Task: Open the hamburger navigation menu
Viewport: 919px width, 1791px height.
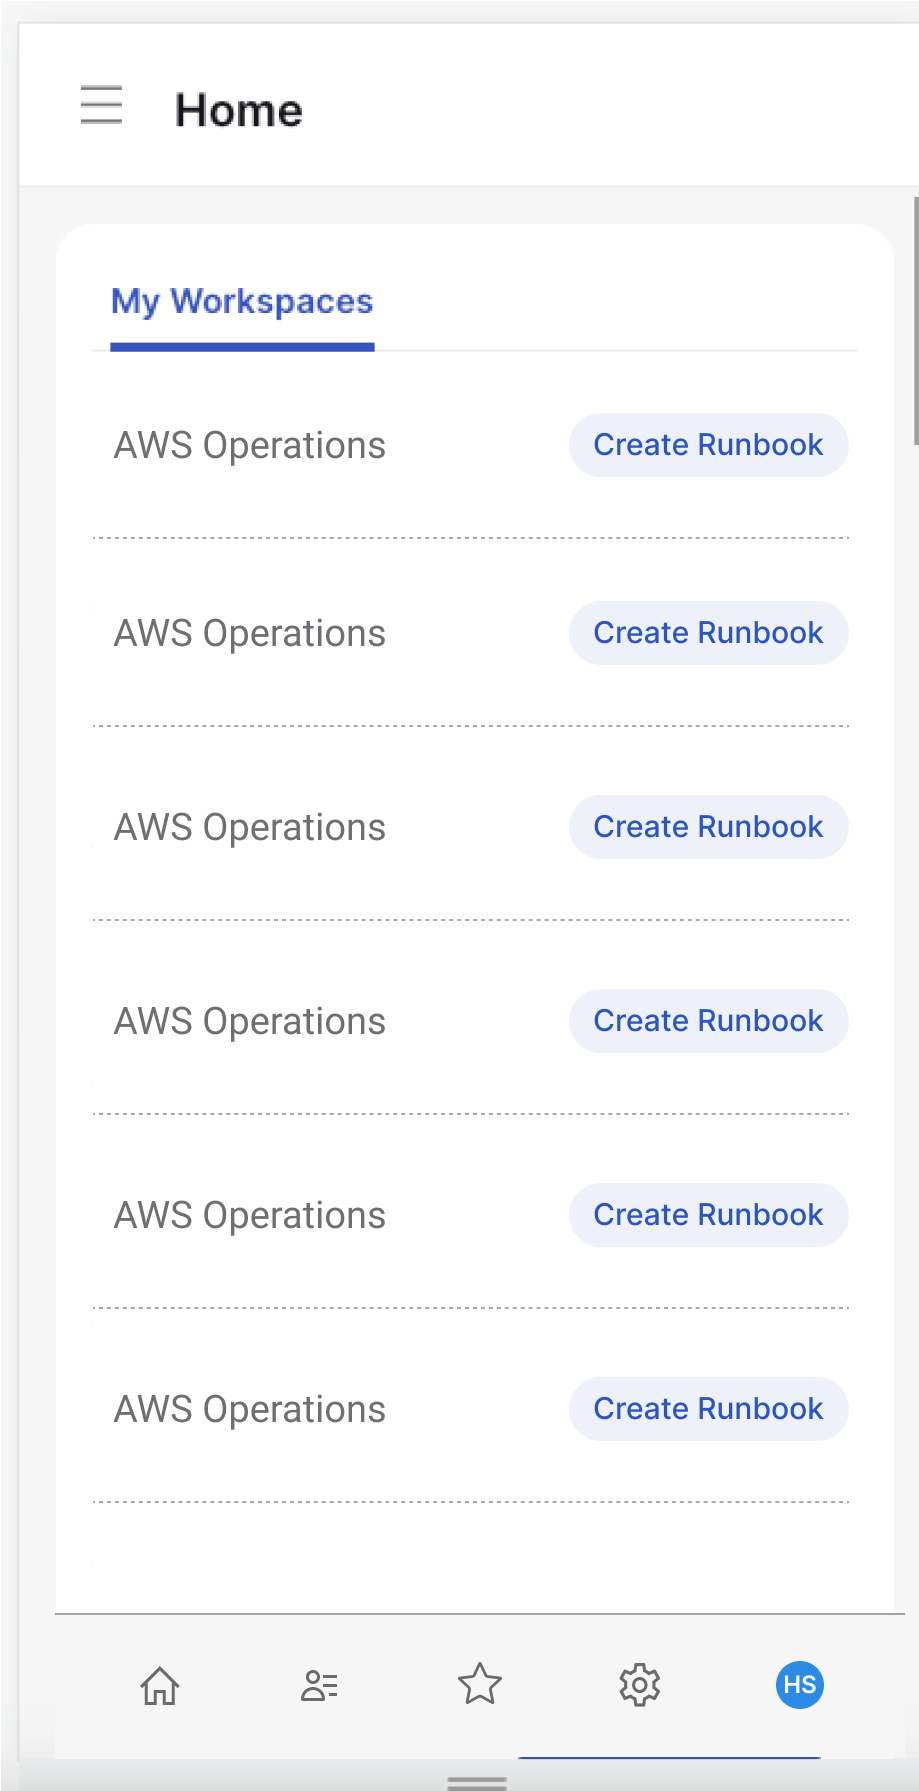Action: (101, 105)
